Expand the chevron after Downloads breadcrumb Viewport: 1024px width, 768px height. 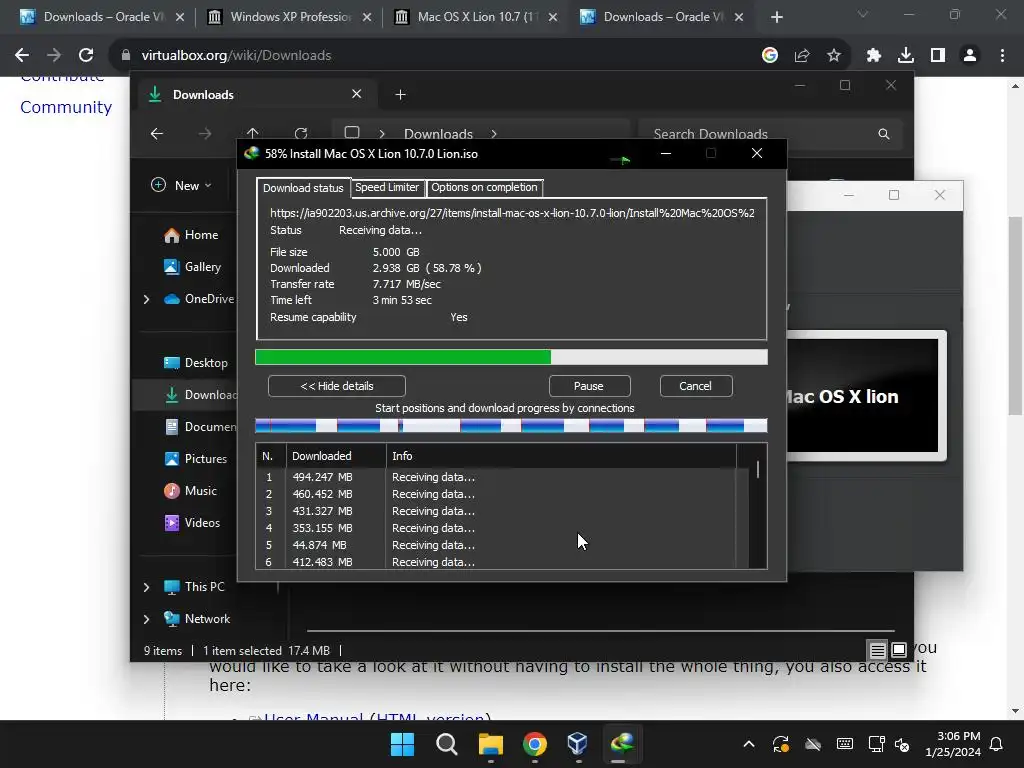click(x=494, y=134)
